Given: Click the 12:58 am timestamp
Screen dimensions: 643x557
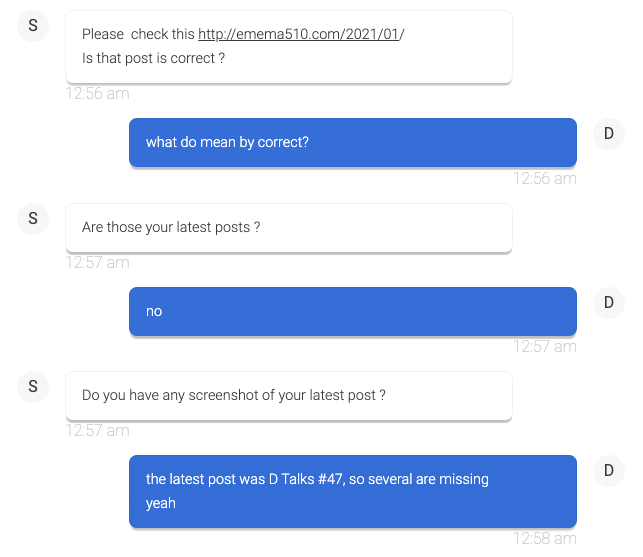Looking at the screenshot, I should [545, 538].
